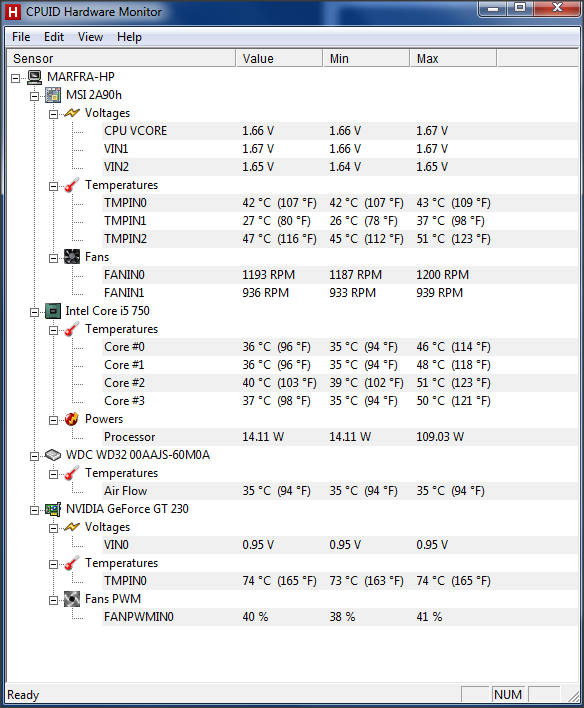This screenshot has height=708, width=584.
Task: Click the motherboard Fans icon
Action: coord(72,257)
